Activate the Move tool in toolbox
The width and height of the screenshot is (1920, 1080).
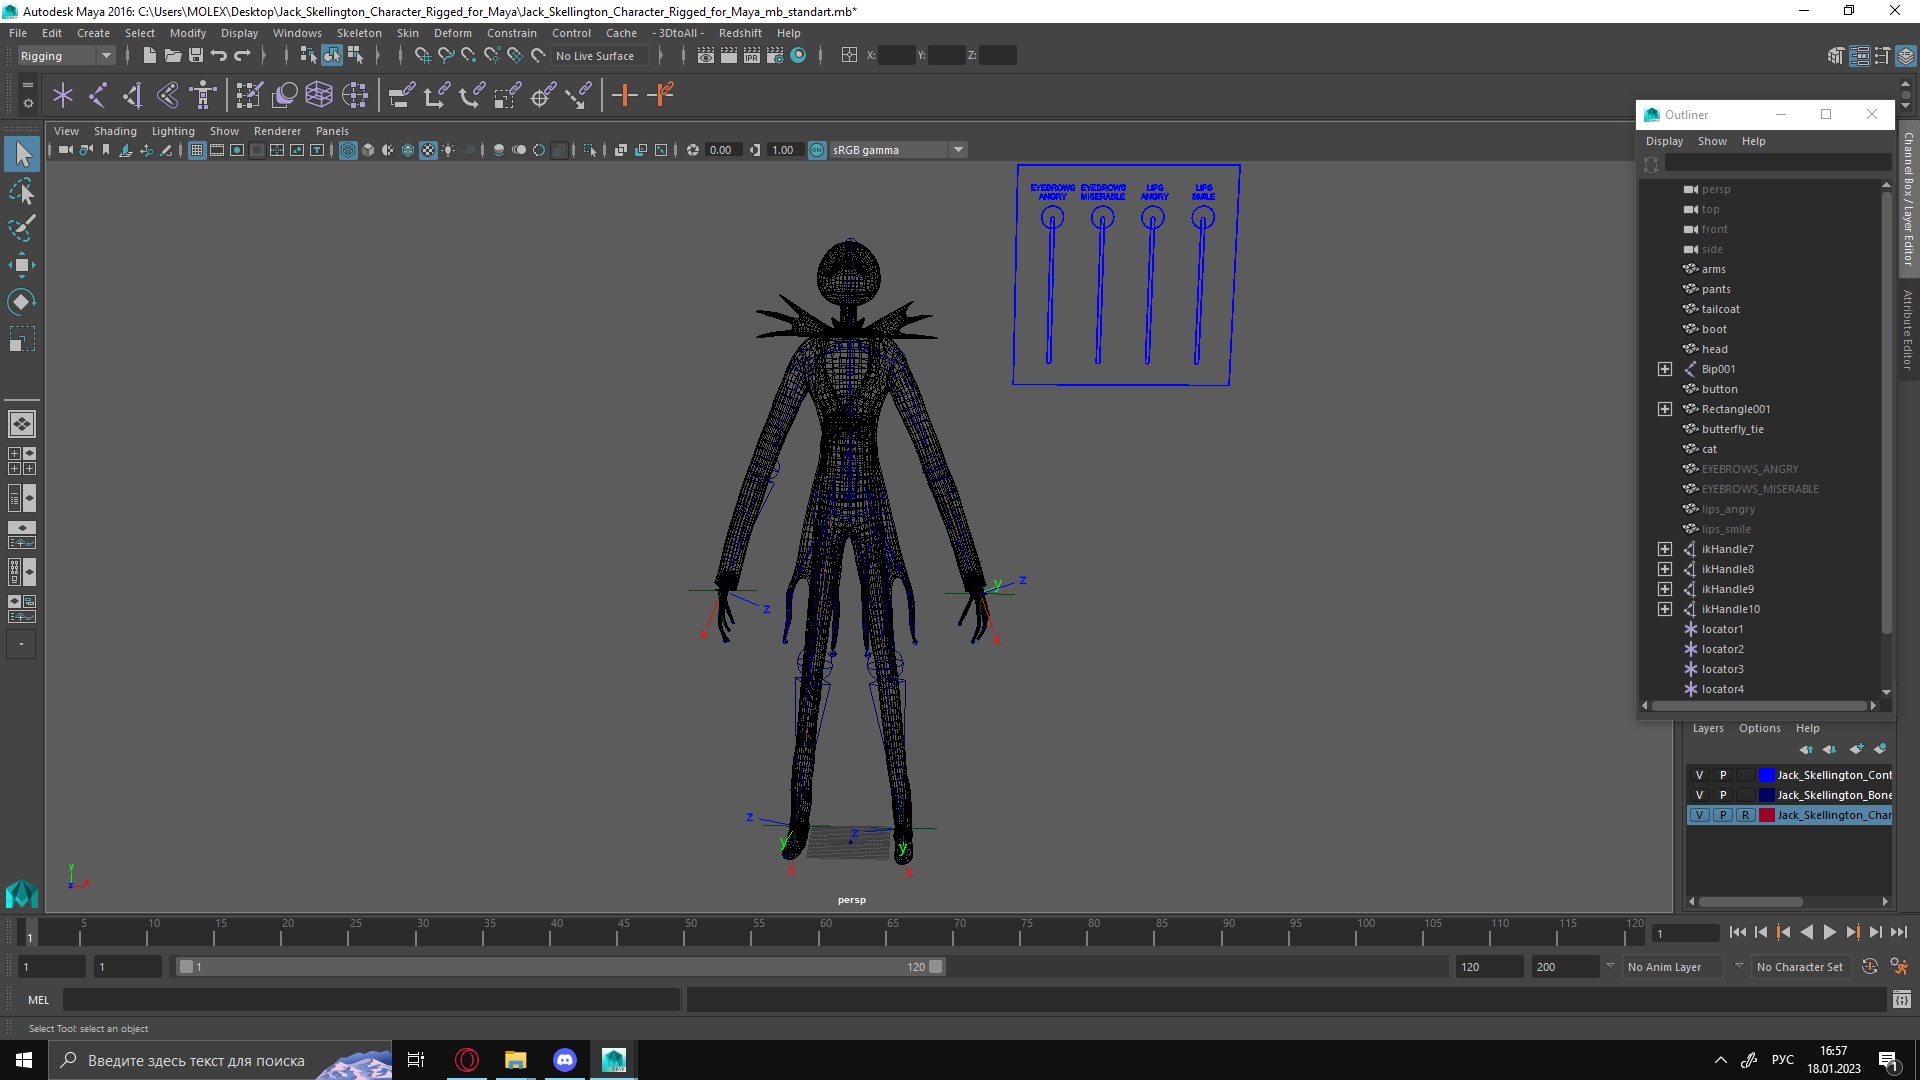22,265
